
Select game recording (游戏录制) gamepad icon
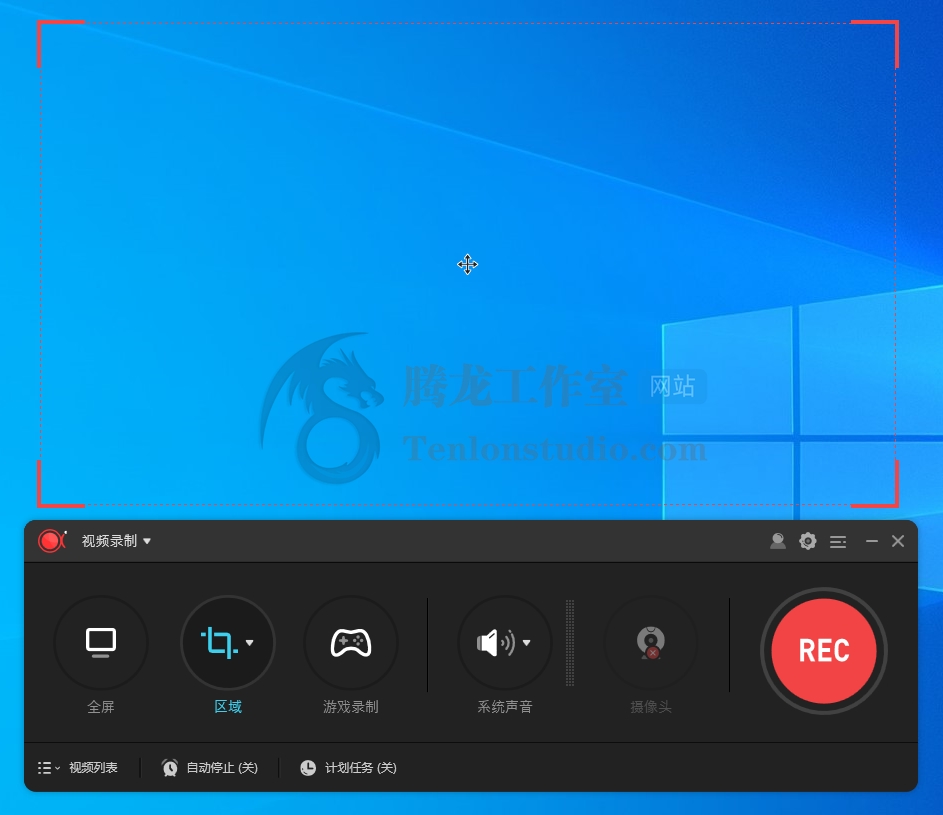click(x=351, y=642)
